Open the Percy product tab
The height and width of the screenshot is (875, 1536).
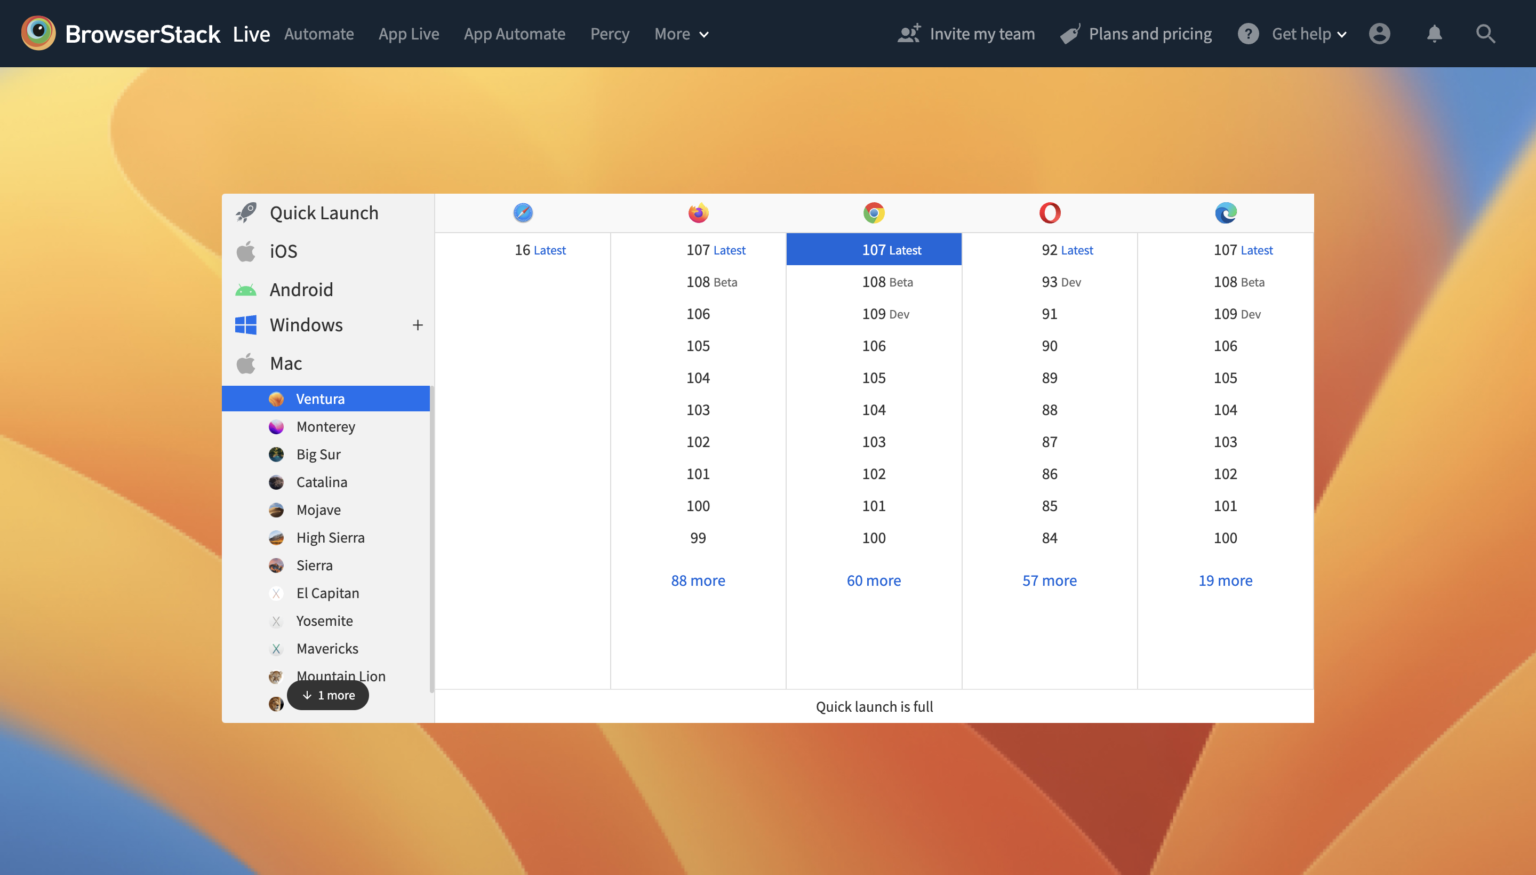pyautogui.click(x=609, y=34)
